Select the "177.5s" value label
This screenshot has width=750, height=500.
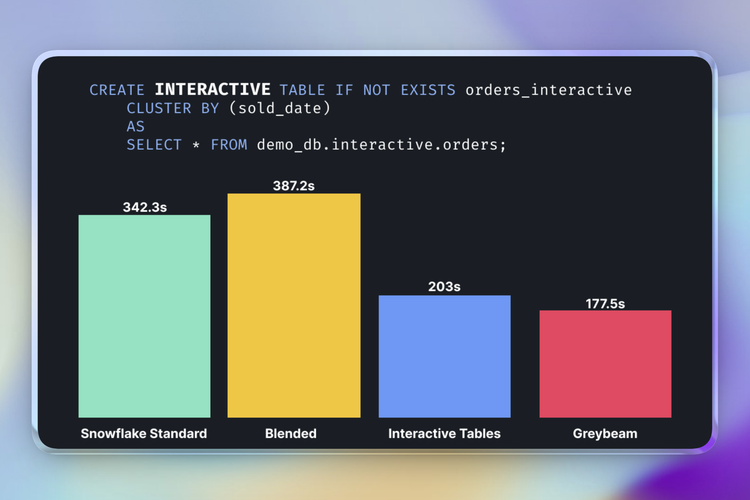[x=605, y=304]
